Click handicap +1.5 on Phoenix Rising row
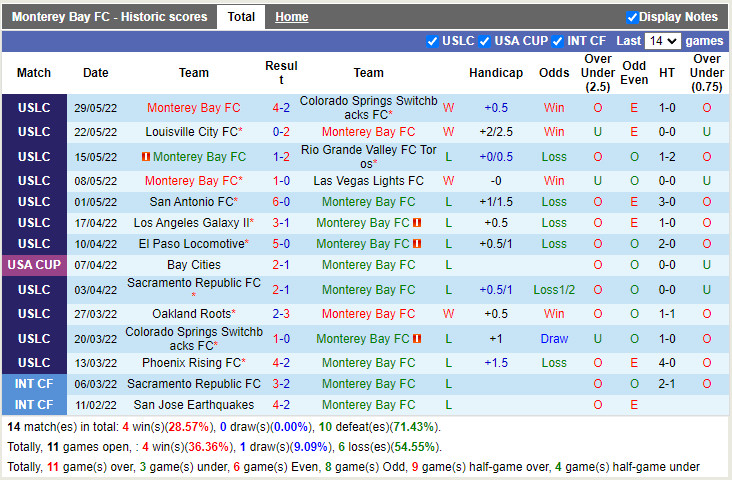Viewport: 732px width, 480px height. [496, 363]
